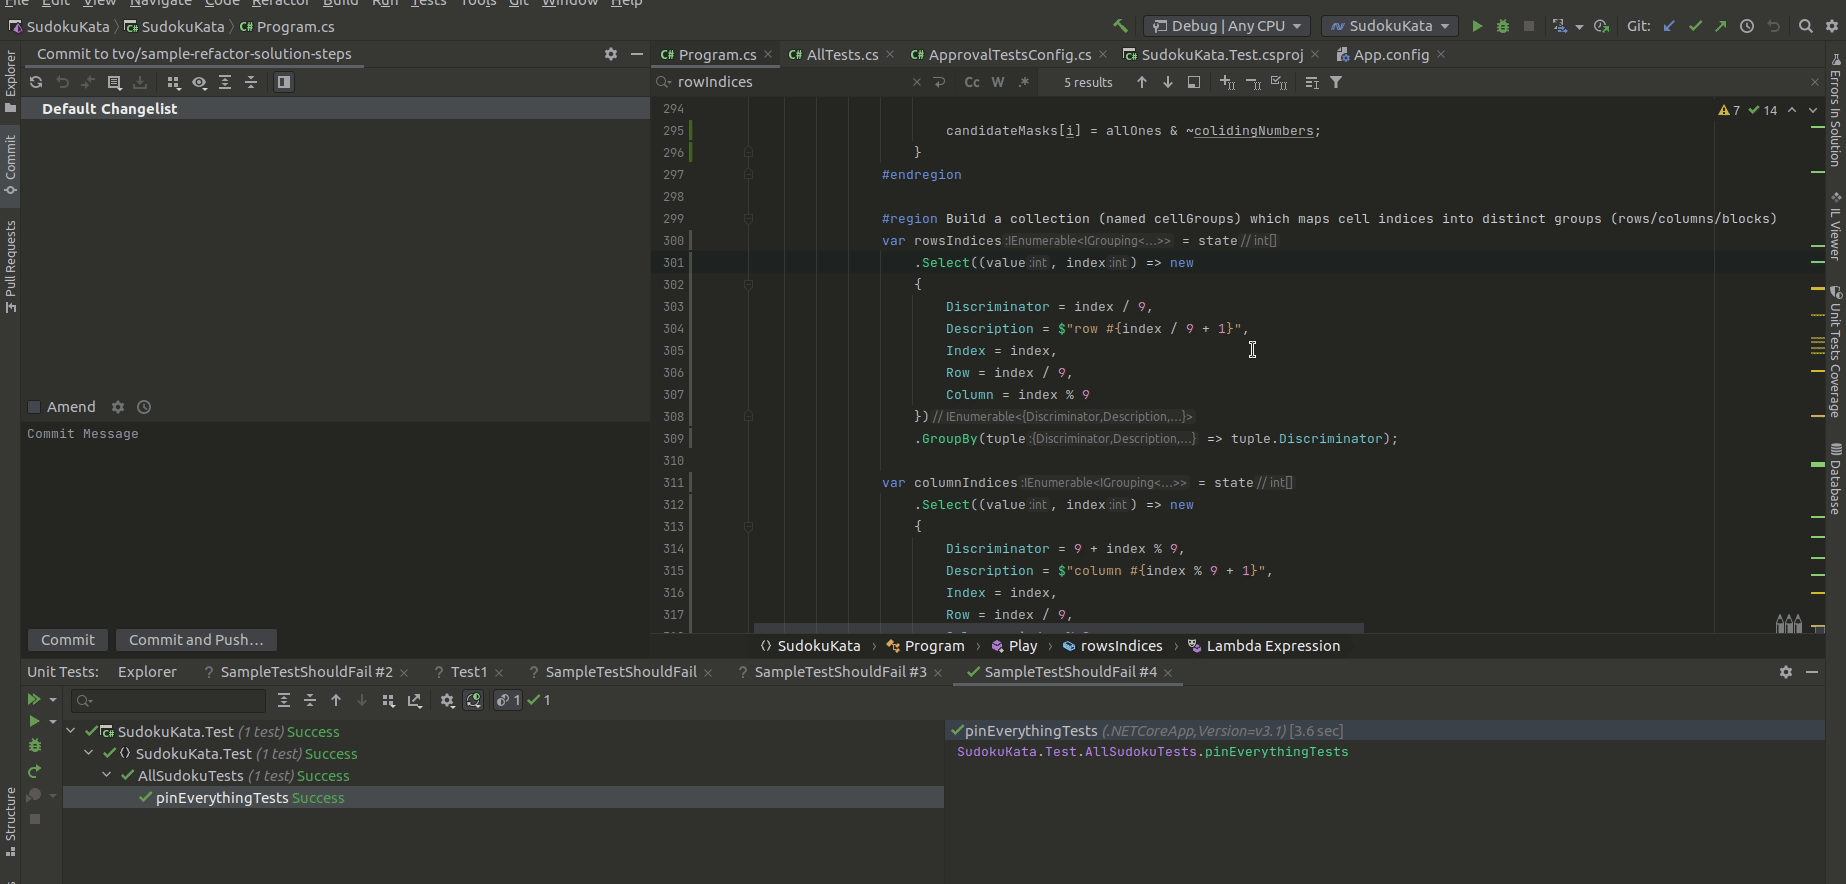Click the Commit and Push button
This screenshot has width=1846, height=884.
(196, 640)
